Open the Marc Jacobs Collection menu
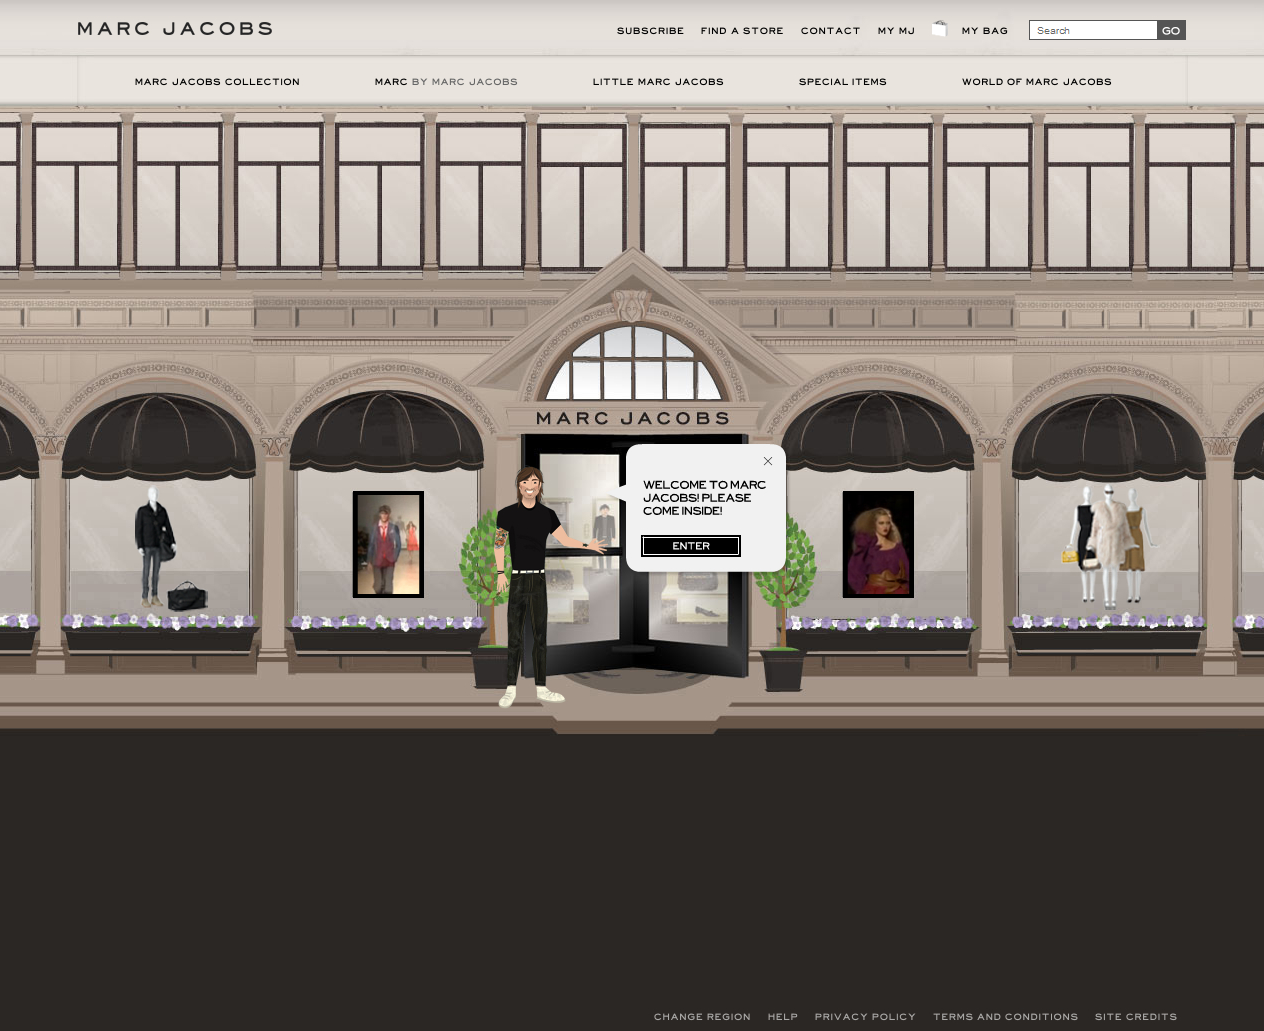1264x1031 pixels. [x=217, y=82]
